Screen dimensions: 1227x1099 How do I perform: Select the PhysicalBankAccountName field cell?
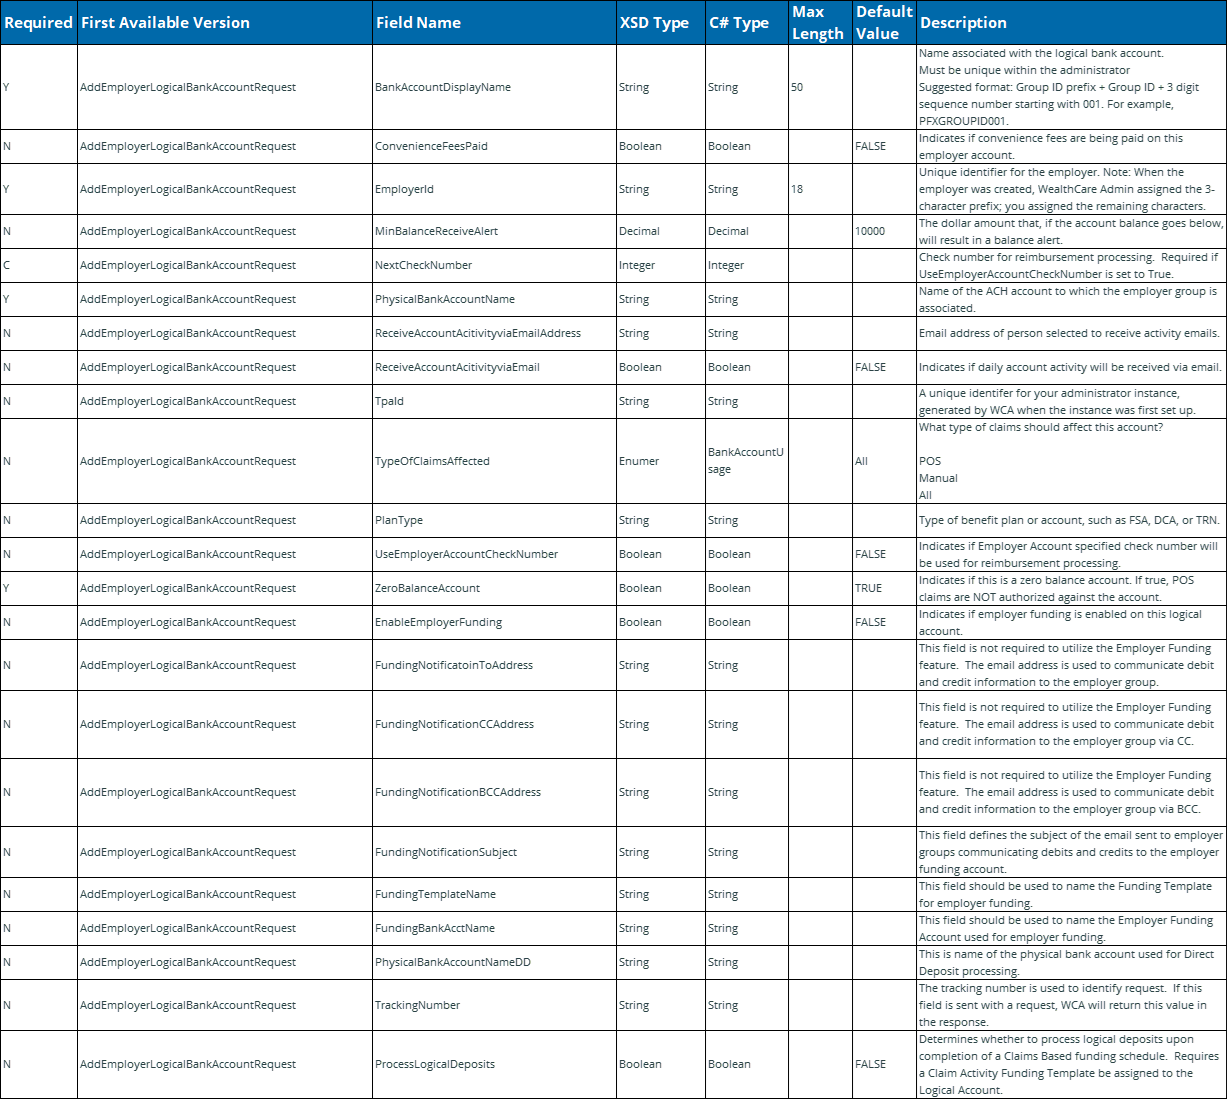(x=494, y=299)
